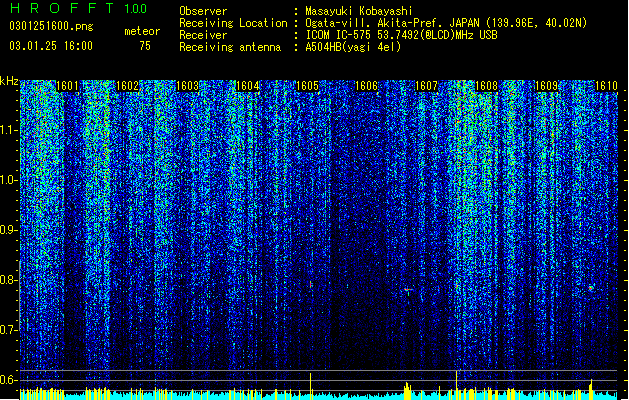Click the 1606 time marker
Viewport: 629px width, 400px height.
[367, 86]
